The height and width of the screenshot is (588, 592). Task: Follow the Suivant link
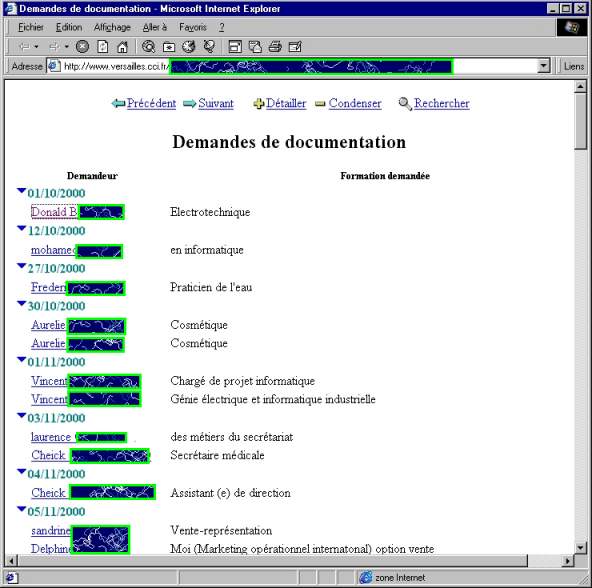[216, 103]
